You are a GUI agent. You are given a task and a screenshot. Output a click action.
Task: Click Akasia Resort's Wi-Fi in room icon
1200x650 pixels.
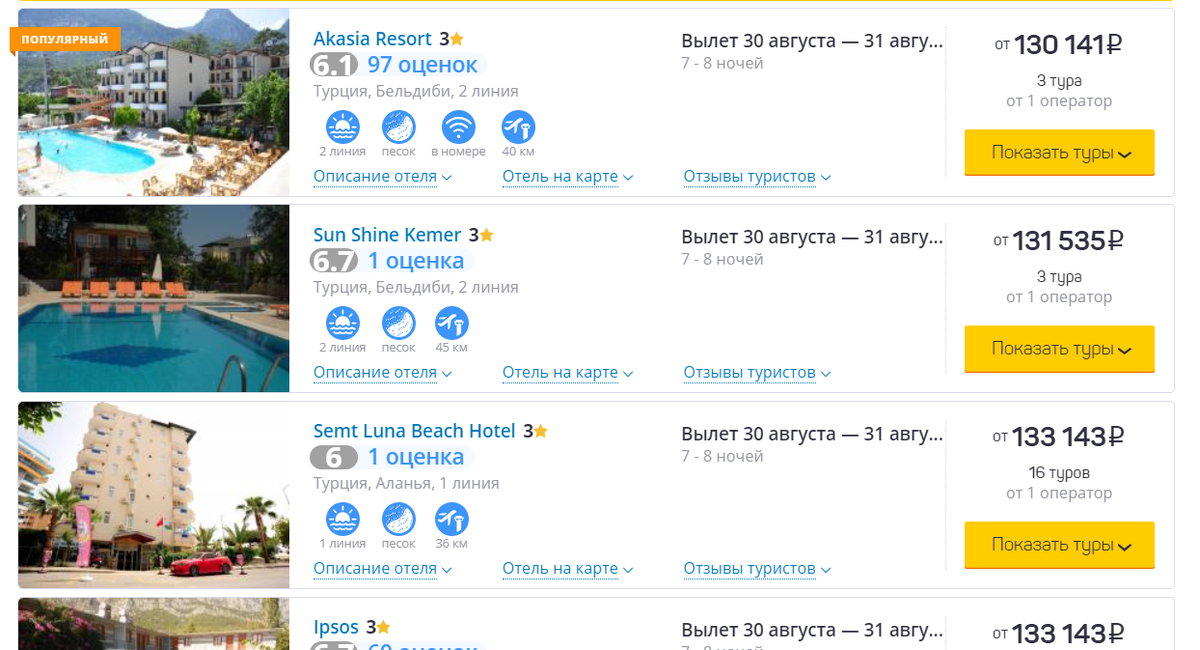458,127
